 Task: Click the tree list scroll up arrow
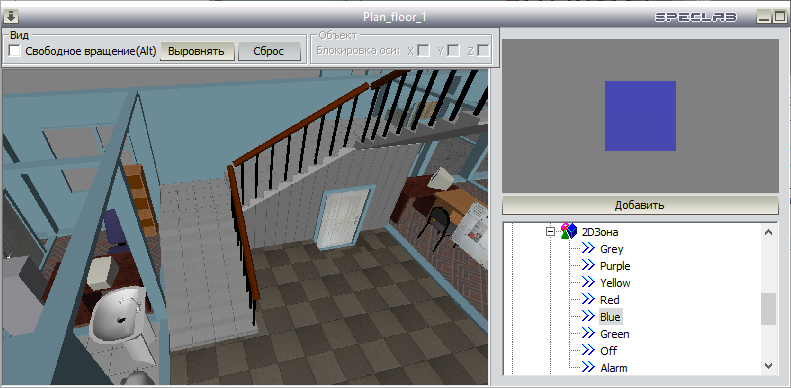(768, 232)
